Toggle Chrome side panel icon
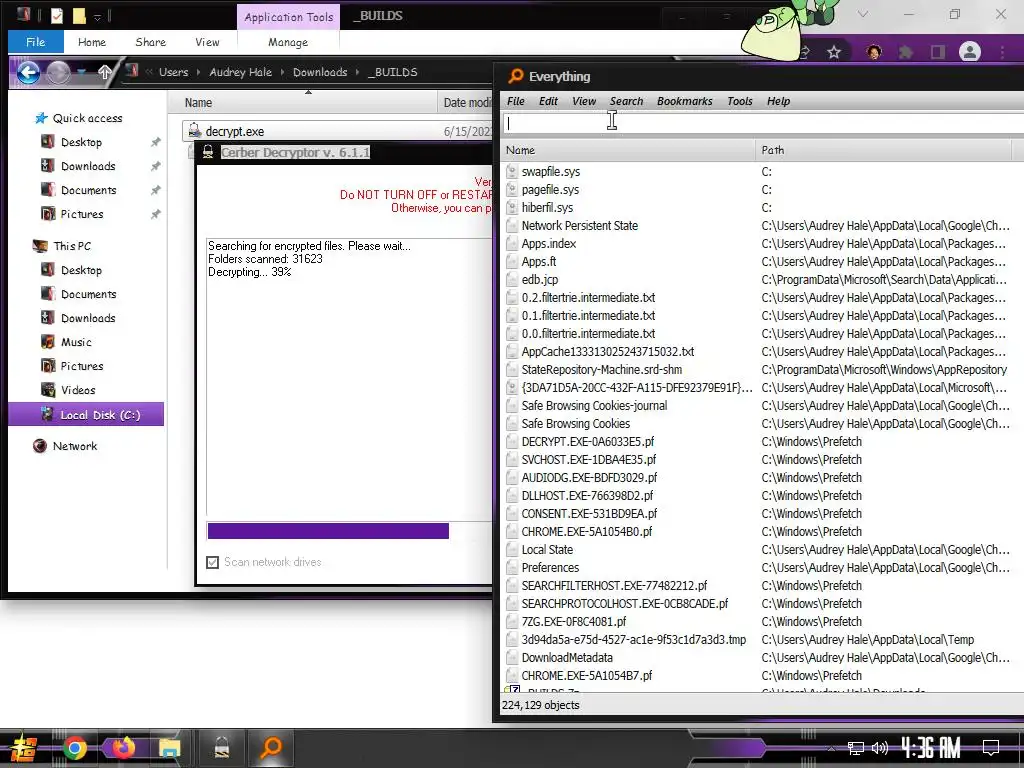 [x=938, y=52]
